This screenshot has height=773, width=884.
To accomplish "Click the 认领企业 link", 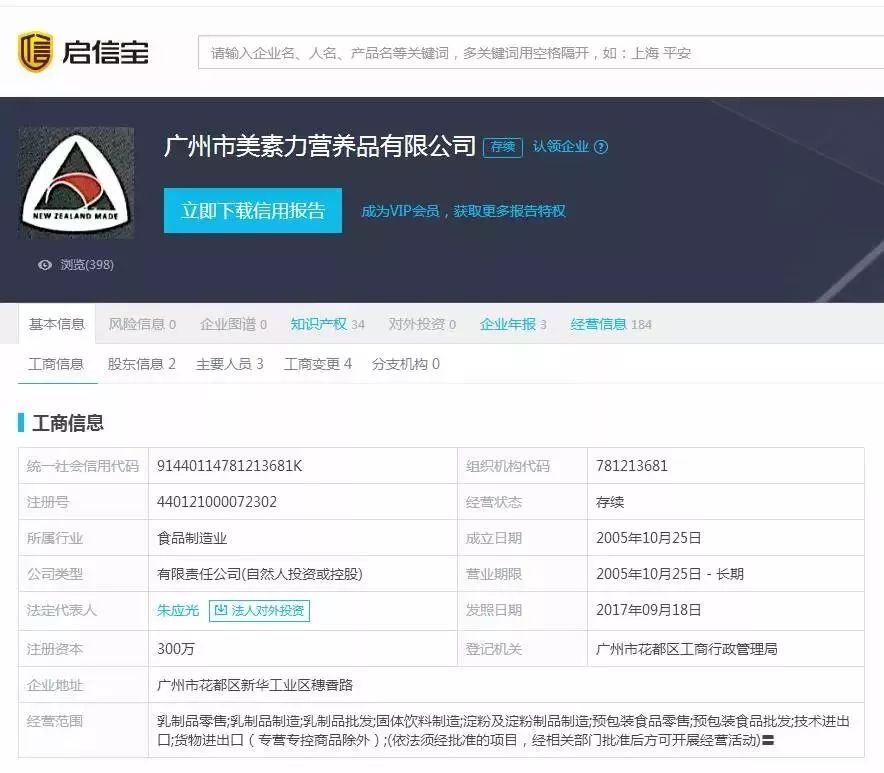I will pos(560,147).
